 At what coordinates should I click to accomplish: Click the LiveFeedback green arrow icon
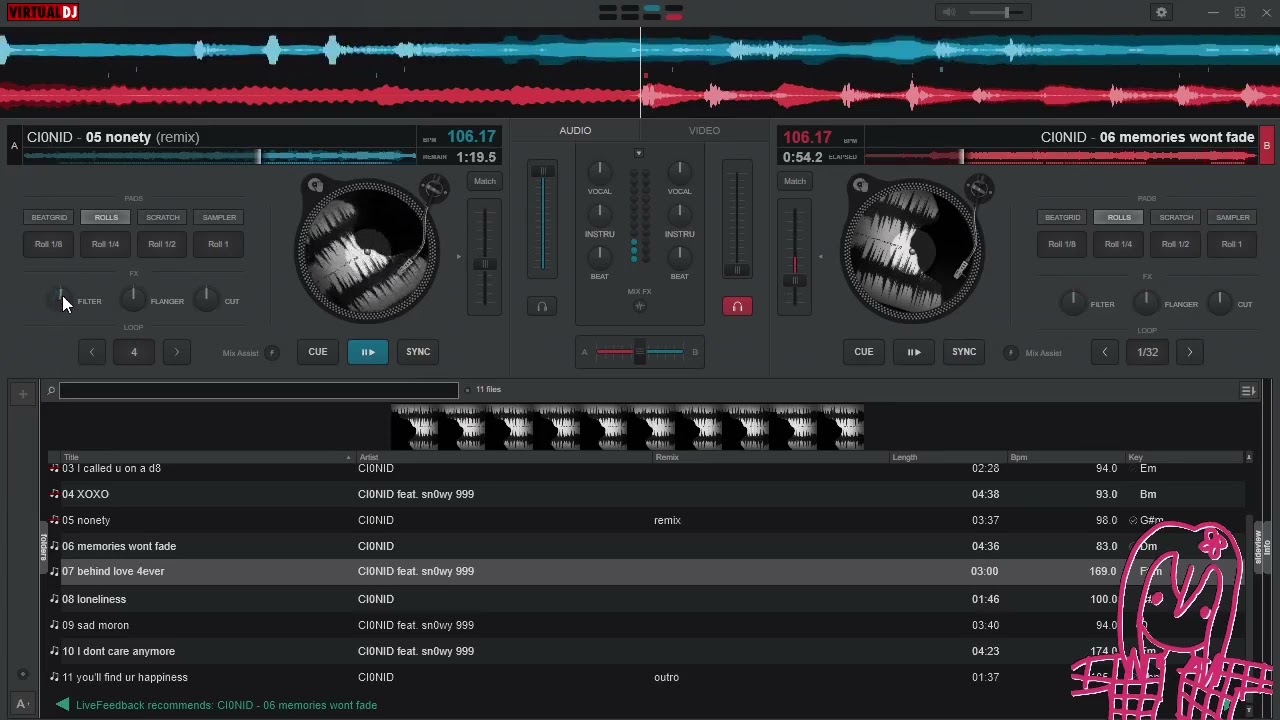pos(62,705)
